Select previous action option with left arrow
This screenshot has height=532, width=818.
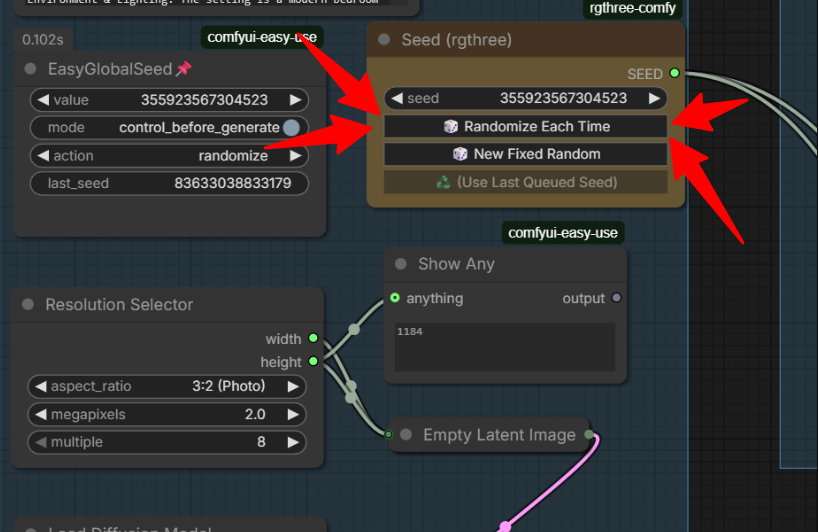point(43,155)
